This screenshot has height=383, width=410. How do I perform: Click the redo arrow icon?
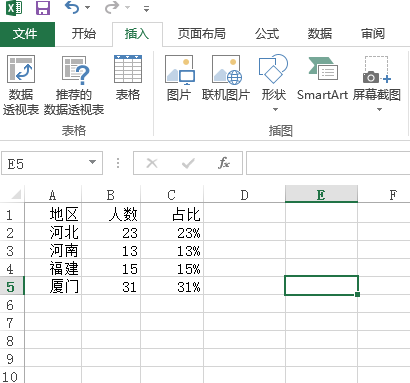pos(112,7)
